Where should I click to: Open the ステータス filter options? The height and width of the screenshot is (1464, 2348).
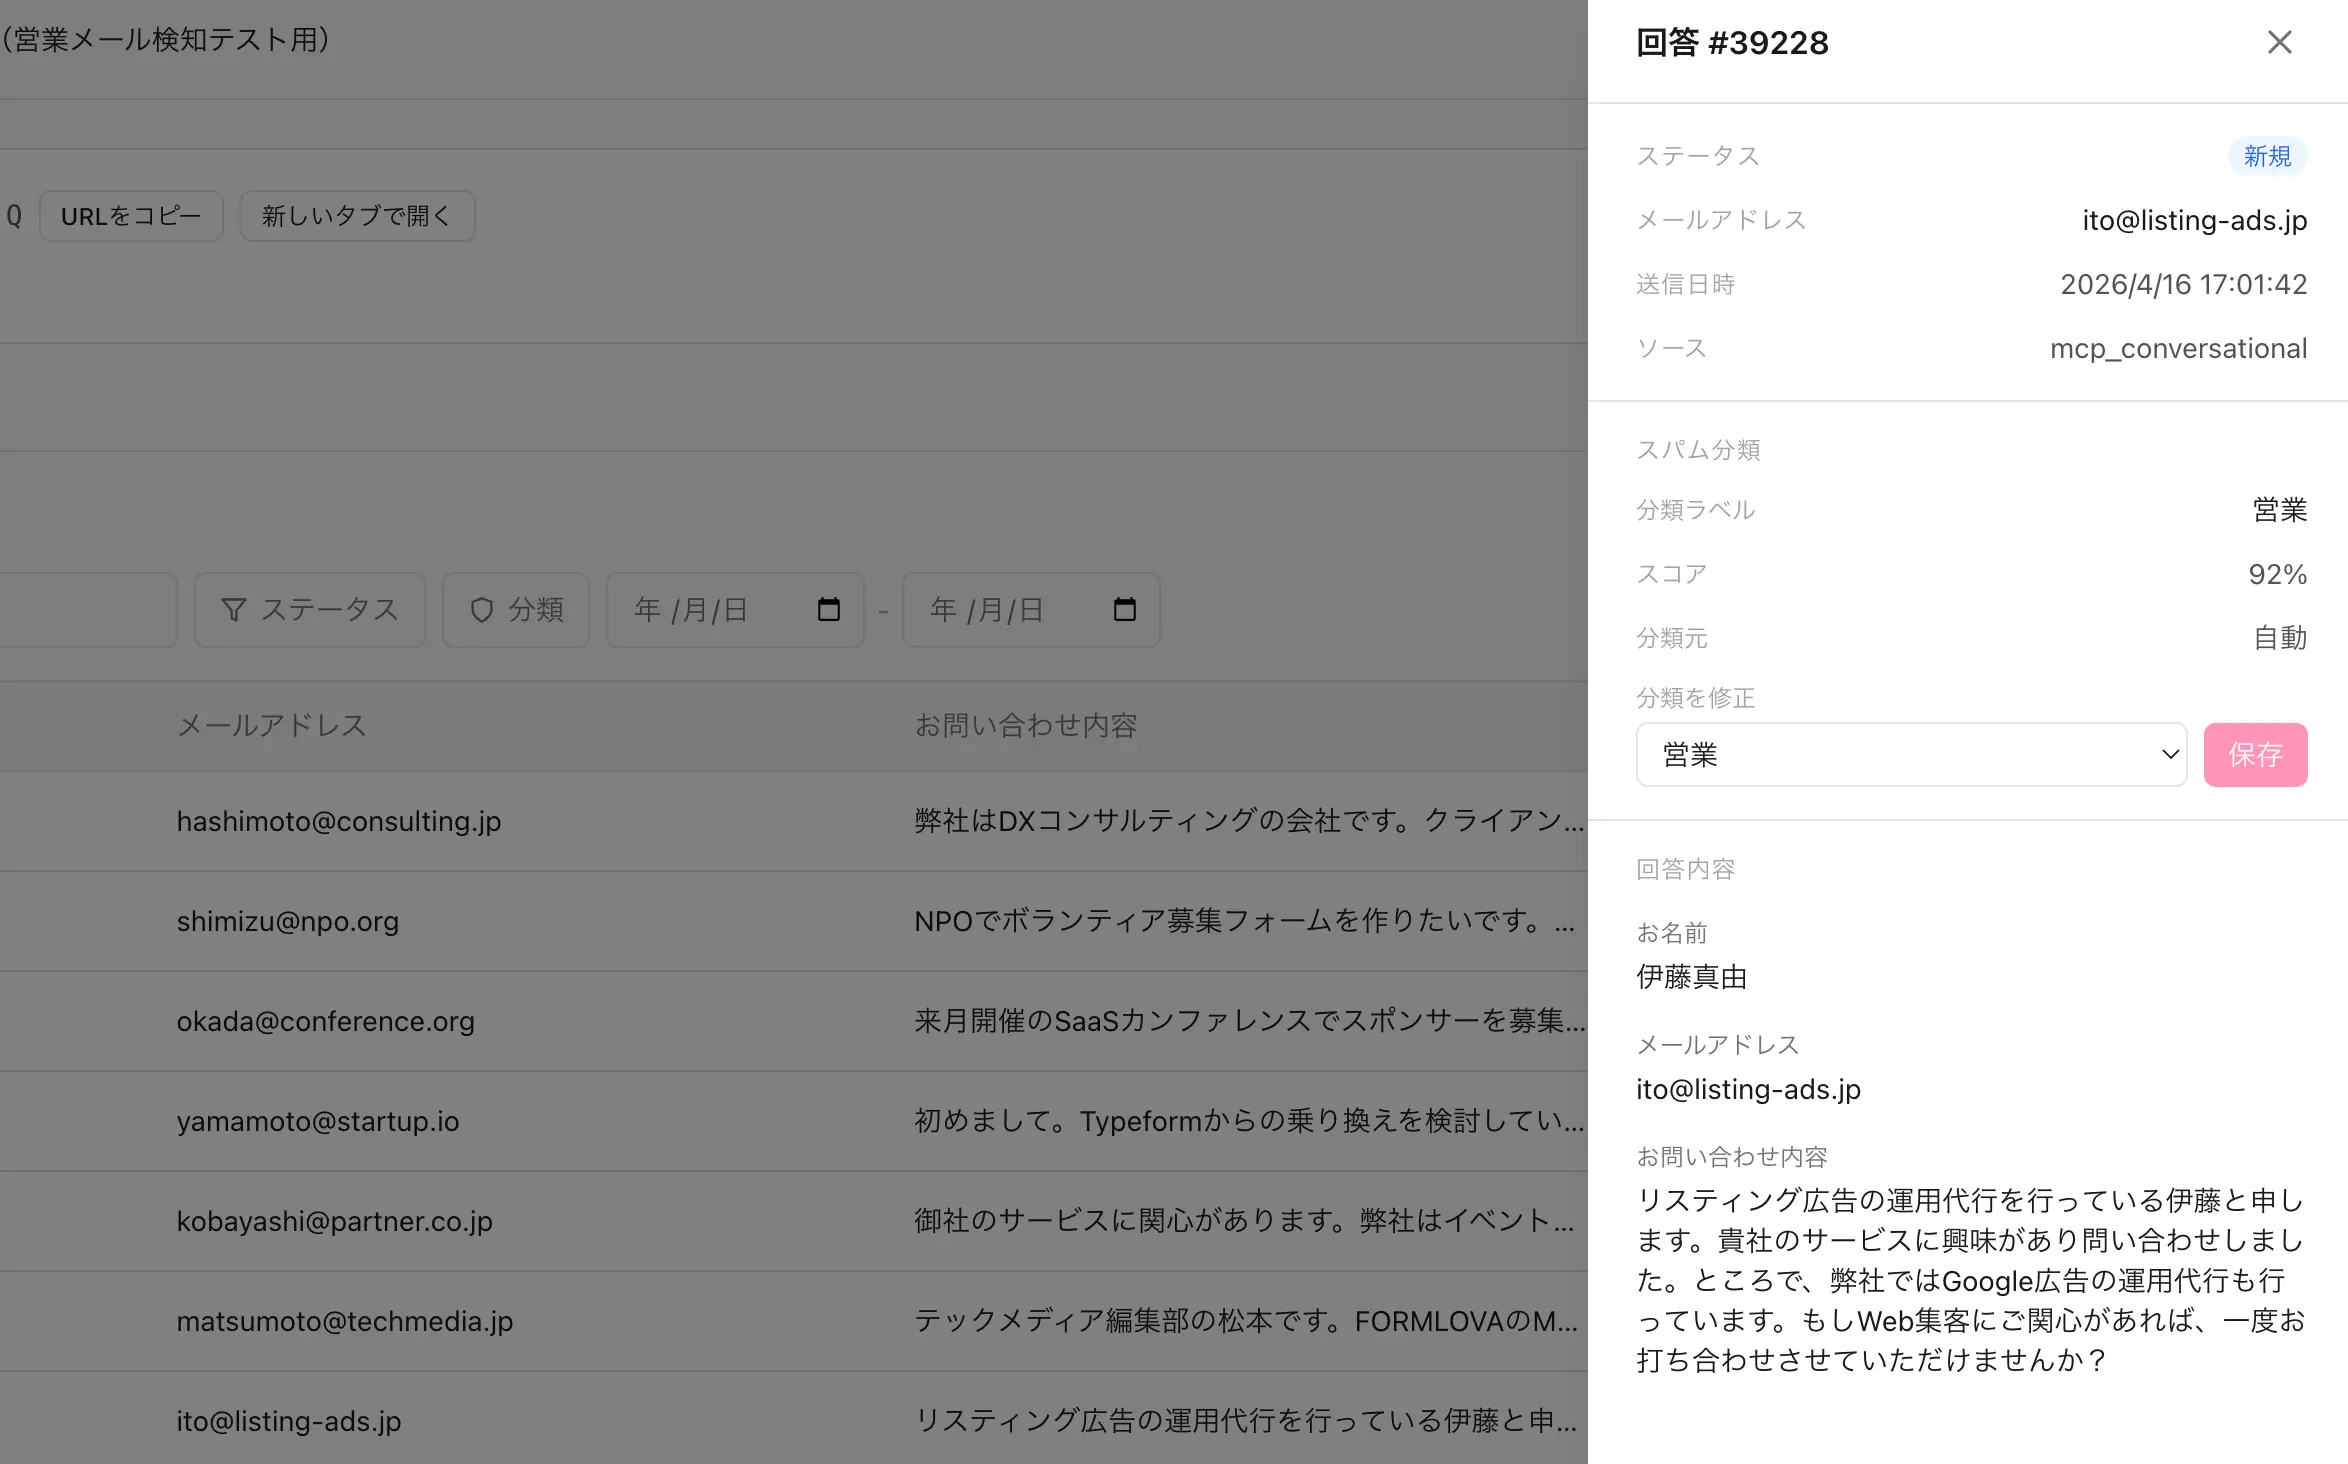(x=310, y=610)
